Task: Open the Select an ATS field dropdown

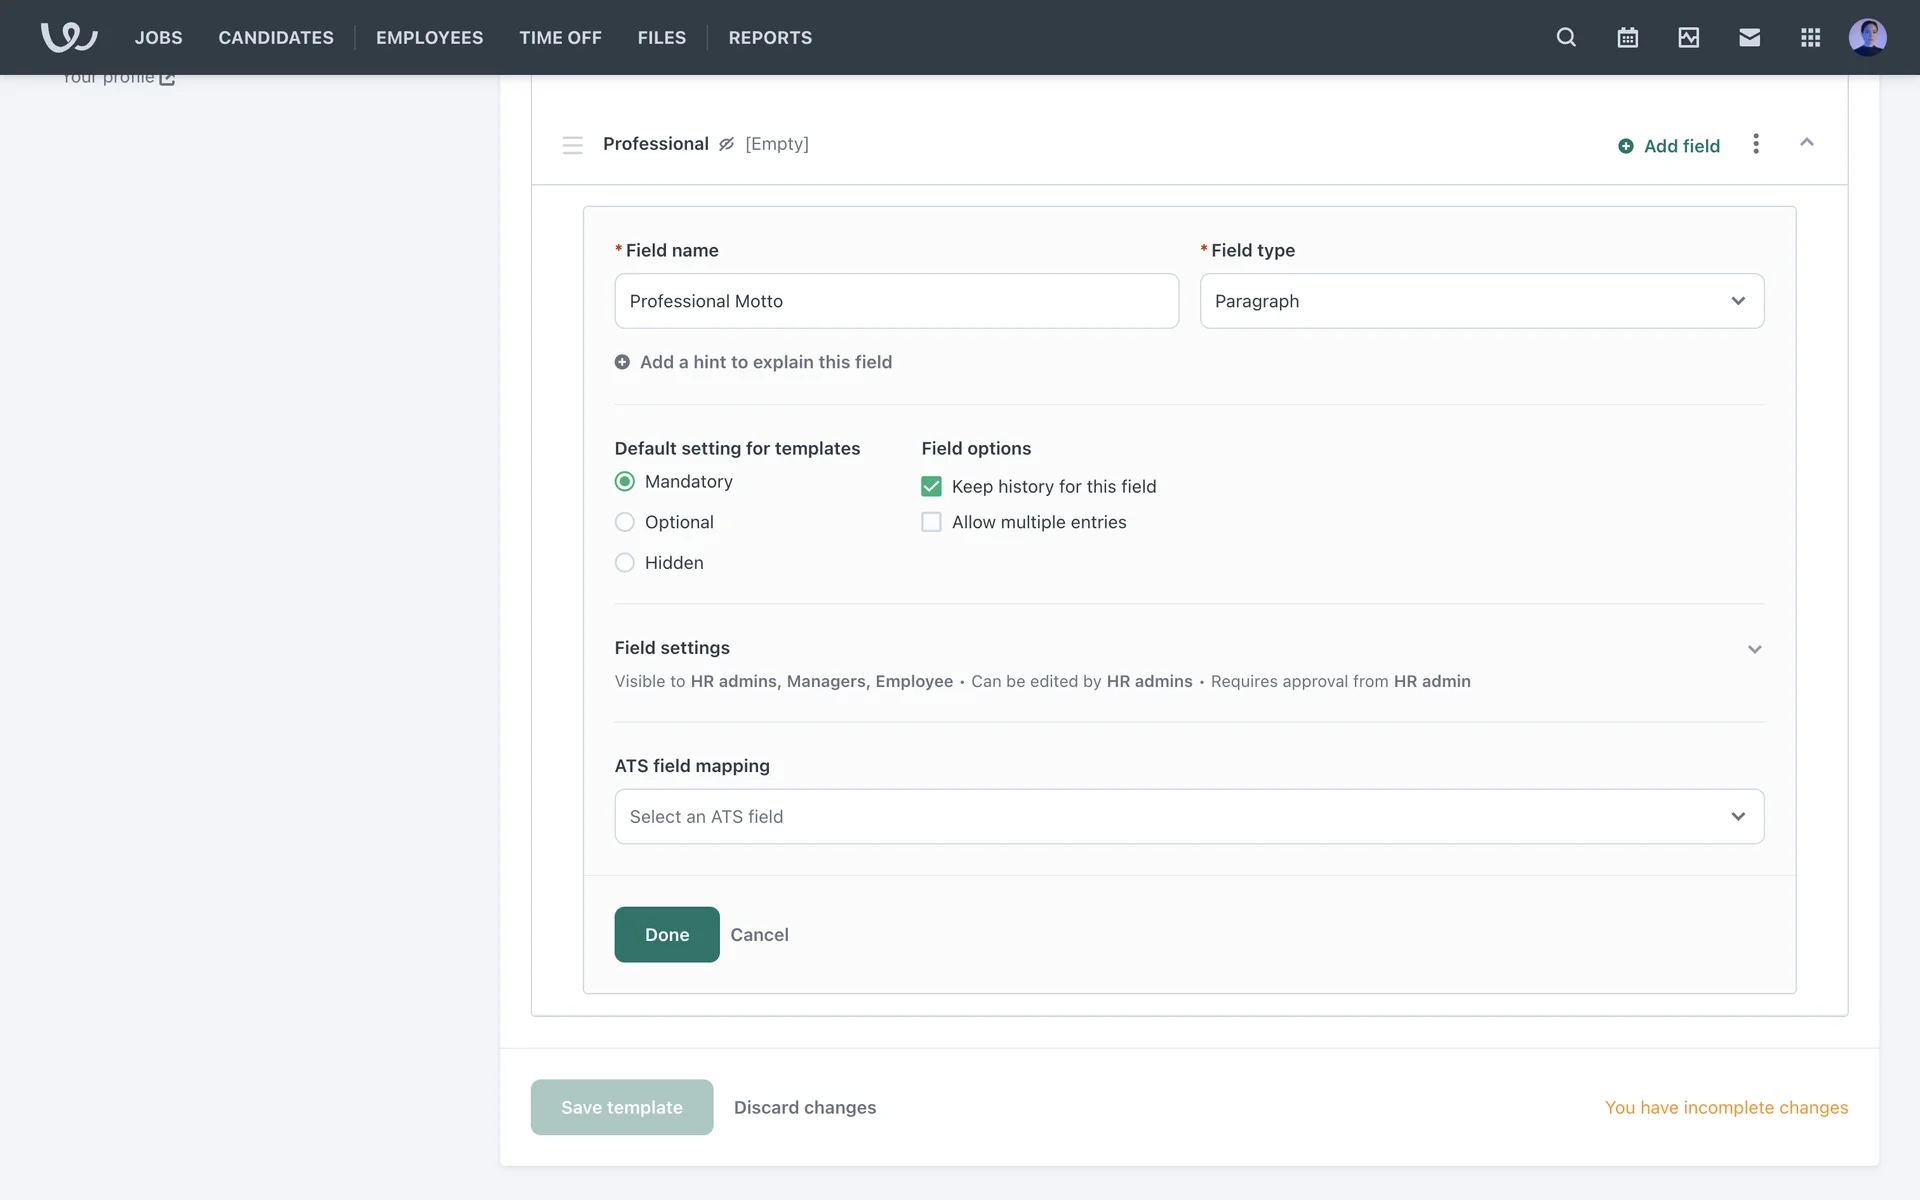Action: (1188, 817)
